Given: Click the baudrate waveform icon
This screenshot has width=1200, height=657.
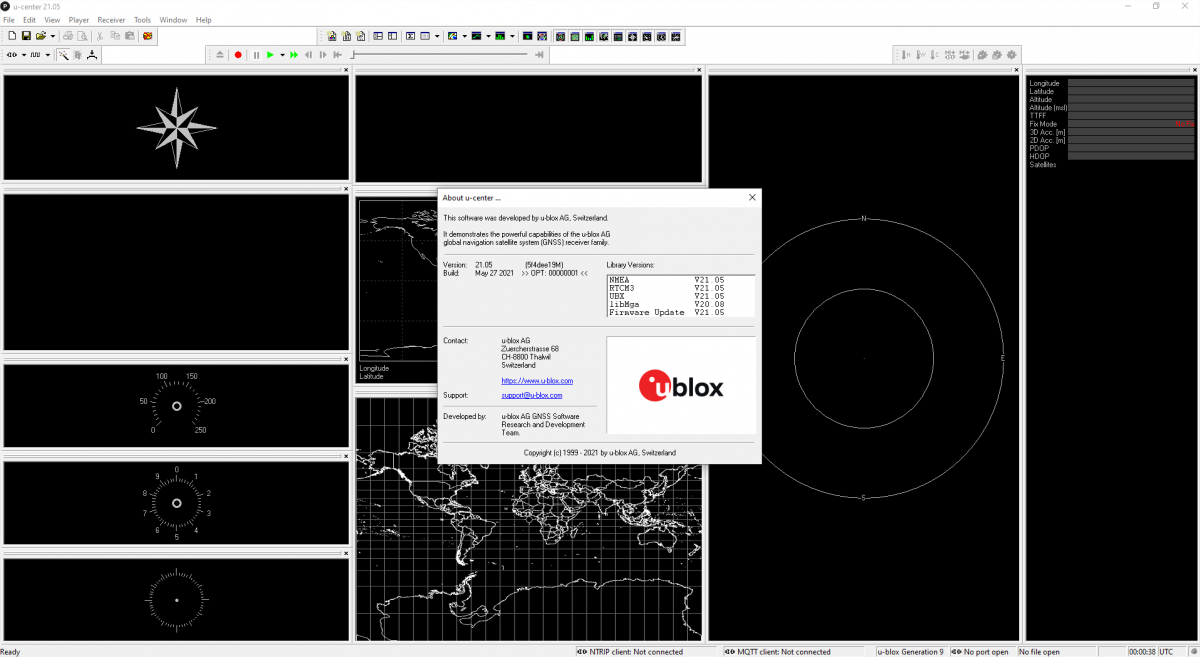Looking at the screenshot, I should (x=35, y=54).
